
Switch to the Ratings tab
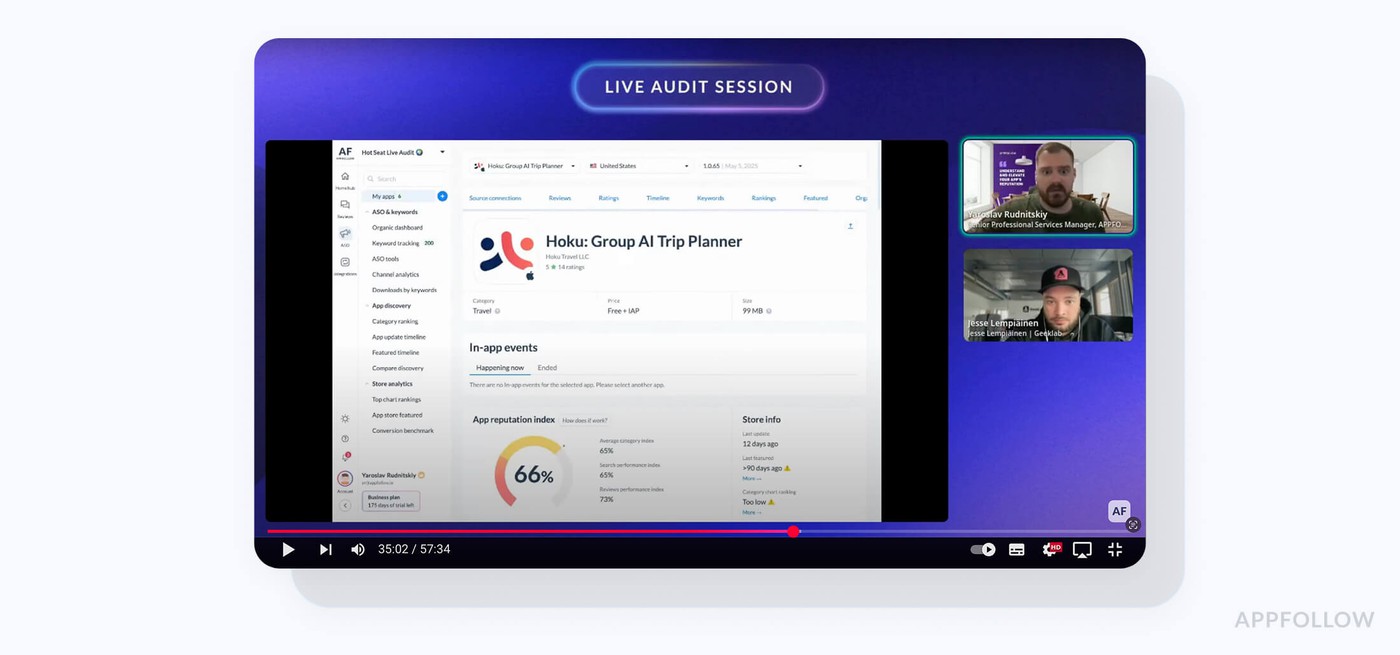click(x=609, y=198)
